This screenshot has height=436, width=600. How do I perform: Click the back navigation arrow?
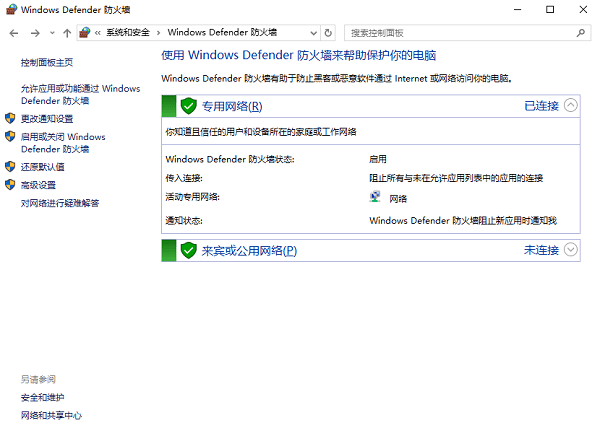click(x=13, y=33)
